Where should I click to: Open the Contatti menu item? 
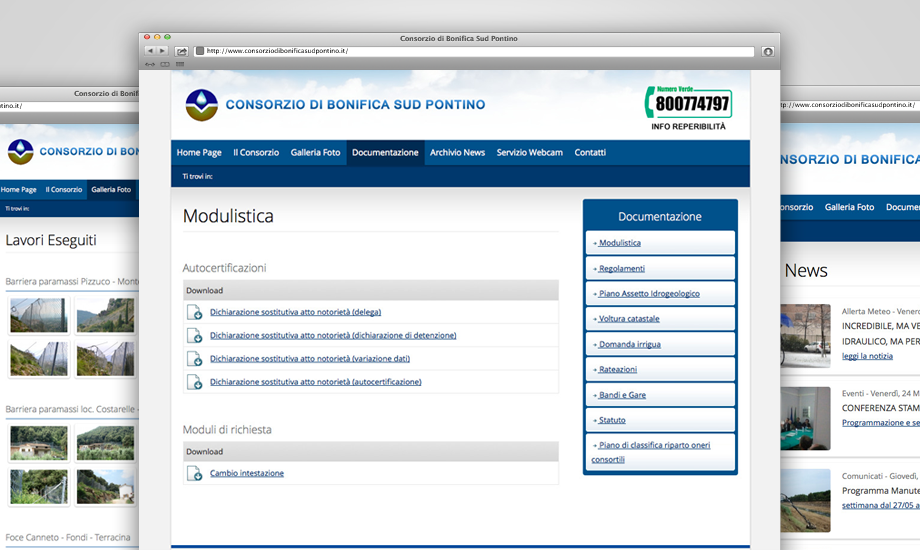point(590,153)
